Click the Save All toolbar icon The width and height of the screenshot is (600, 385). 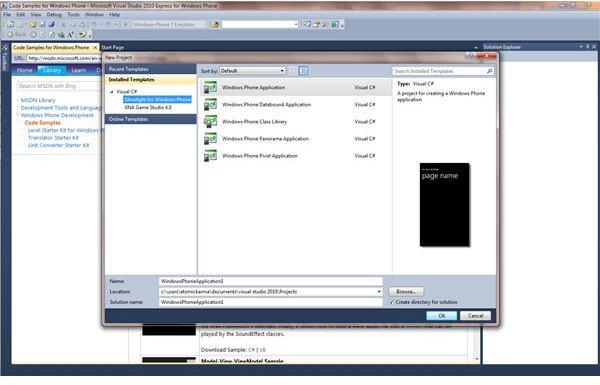(x=52, y=24)
